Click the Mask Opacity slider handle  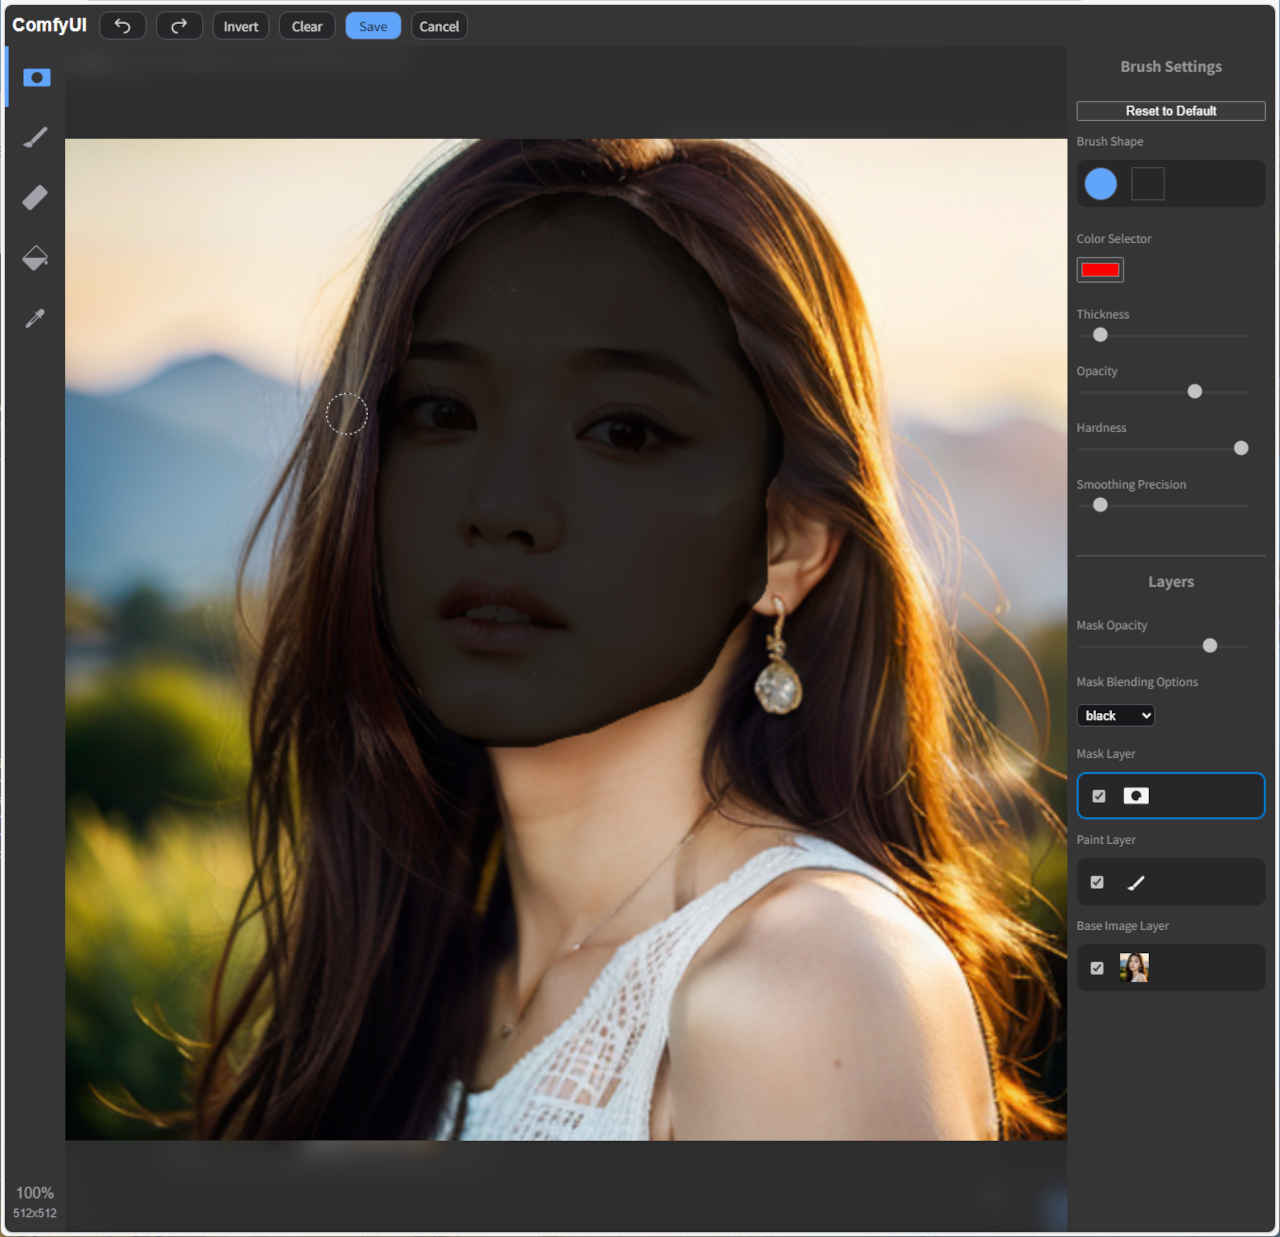(1210, 646)
